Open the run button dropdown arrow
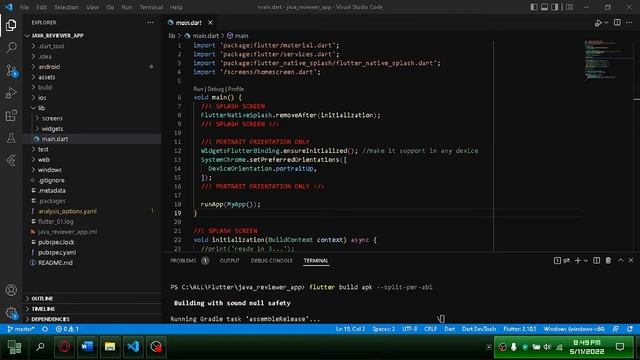The width and height of the screenshot is (640, 360). click(606, 23)
